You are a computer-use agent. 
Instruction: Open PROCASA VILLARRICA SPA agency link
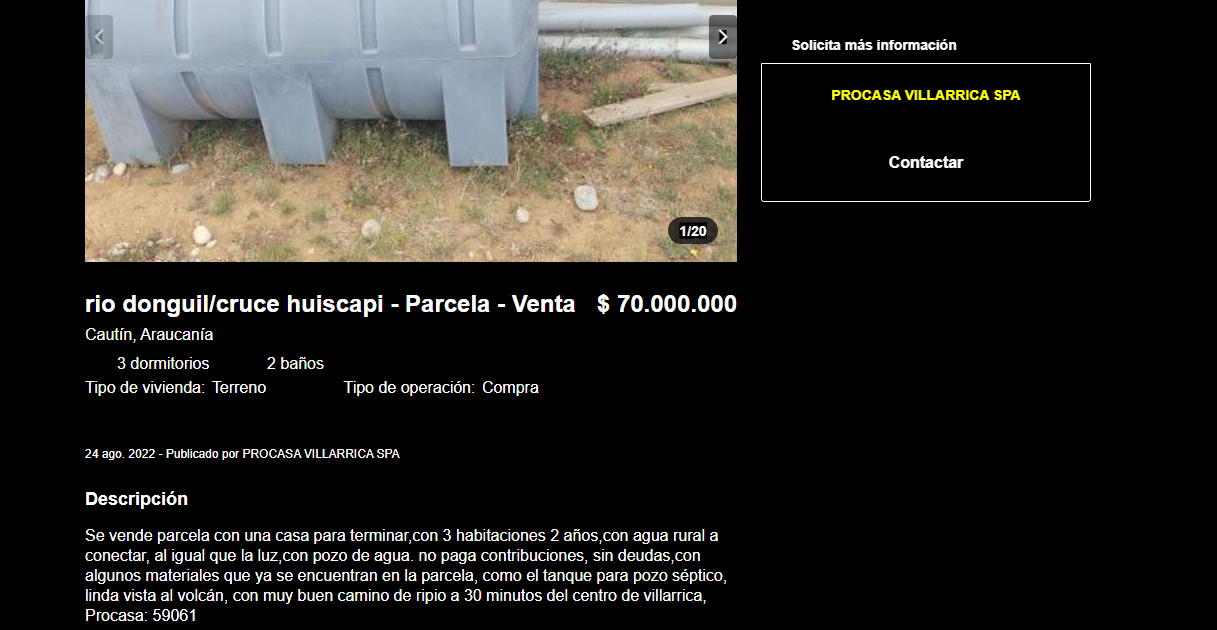click(x=926, y=95)
